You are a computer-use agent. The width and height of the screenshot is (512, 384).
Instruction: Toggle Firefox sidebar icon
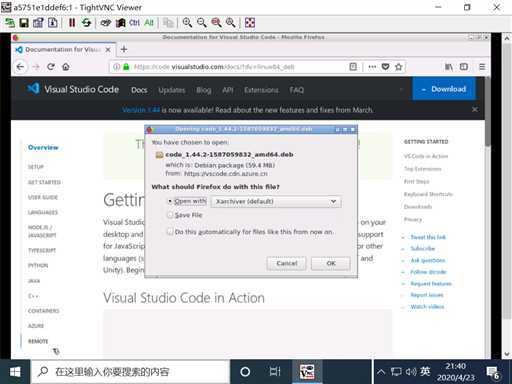point(464,67)
